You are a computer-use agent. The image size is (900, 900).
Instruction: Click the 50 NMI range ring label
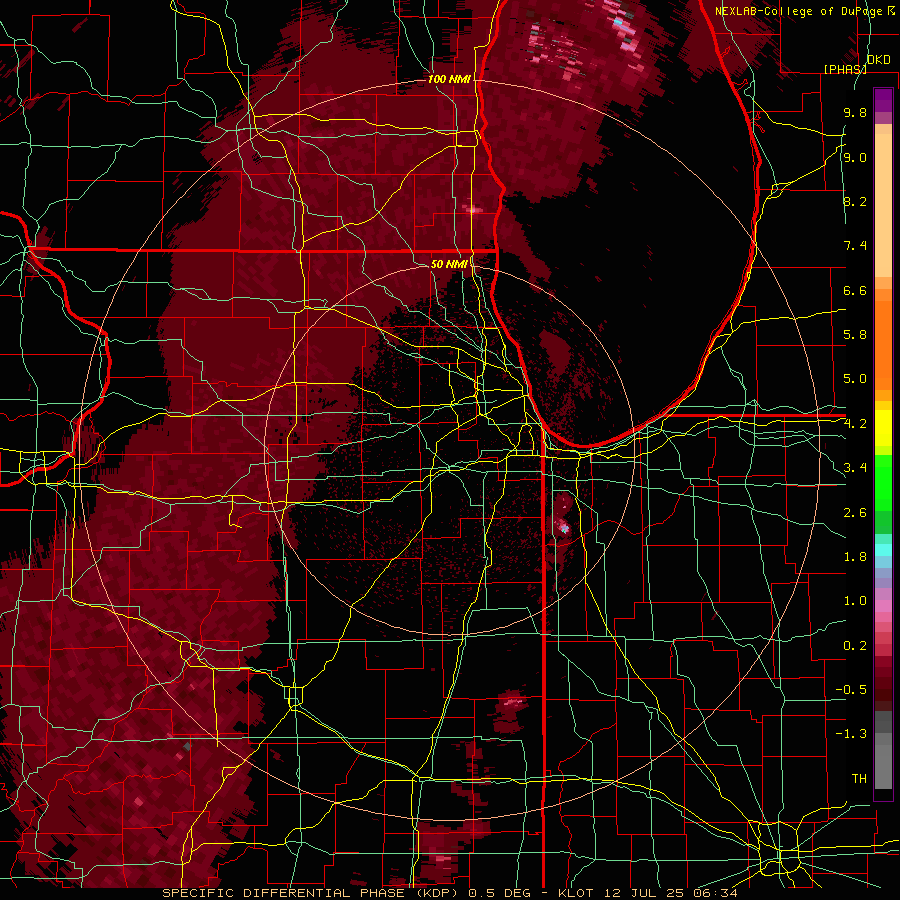tap(449, 264)
